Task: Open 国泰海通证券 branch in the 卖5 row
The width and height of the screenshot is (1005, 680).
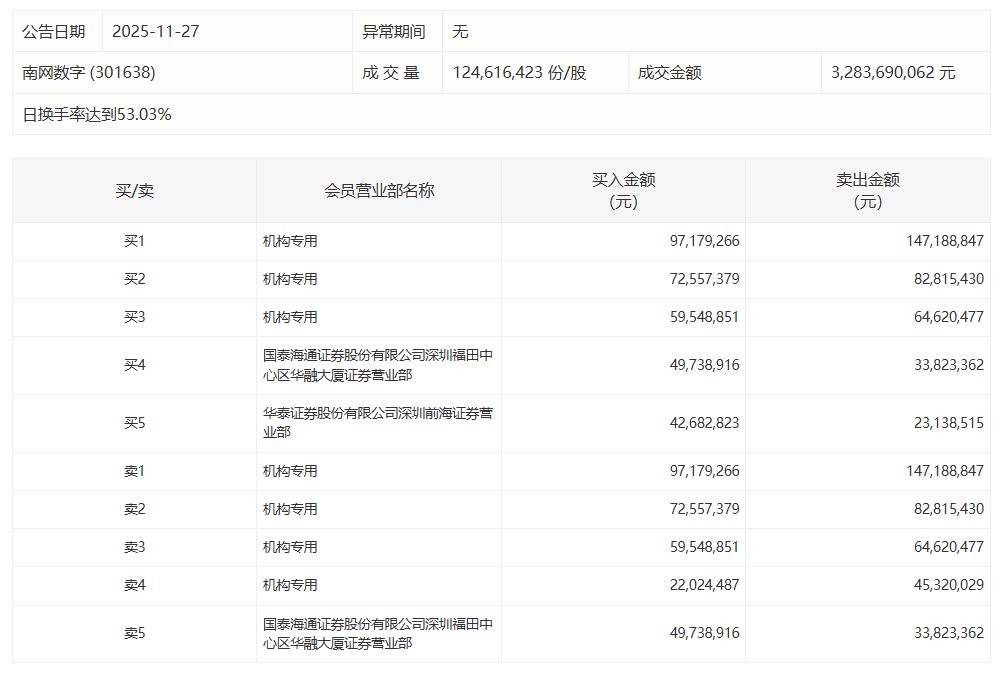Action: pos(377,633)
